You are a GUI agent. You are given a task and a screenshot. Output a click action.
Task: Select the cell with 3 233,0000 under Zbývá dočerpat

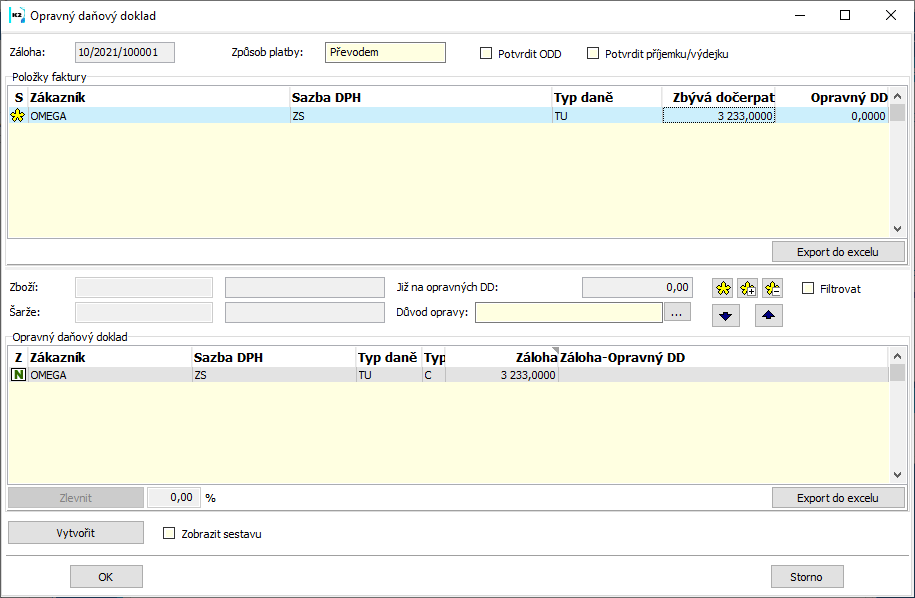(x=719, y=116)
